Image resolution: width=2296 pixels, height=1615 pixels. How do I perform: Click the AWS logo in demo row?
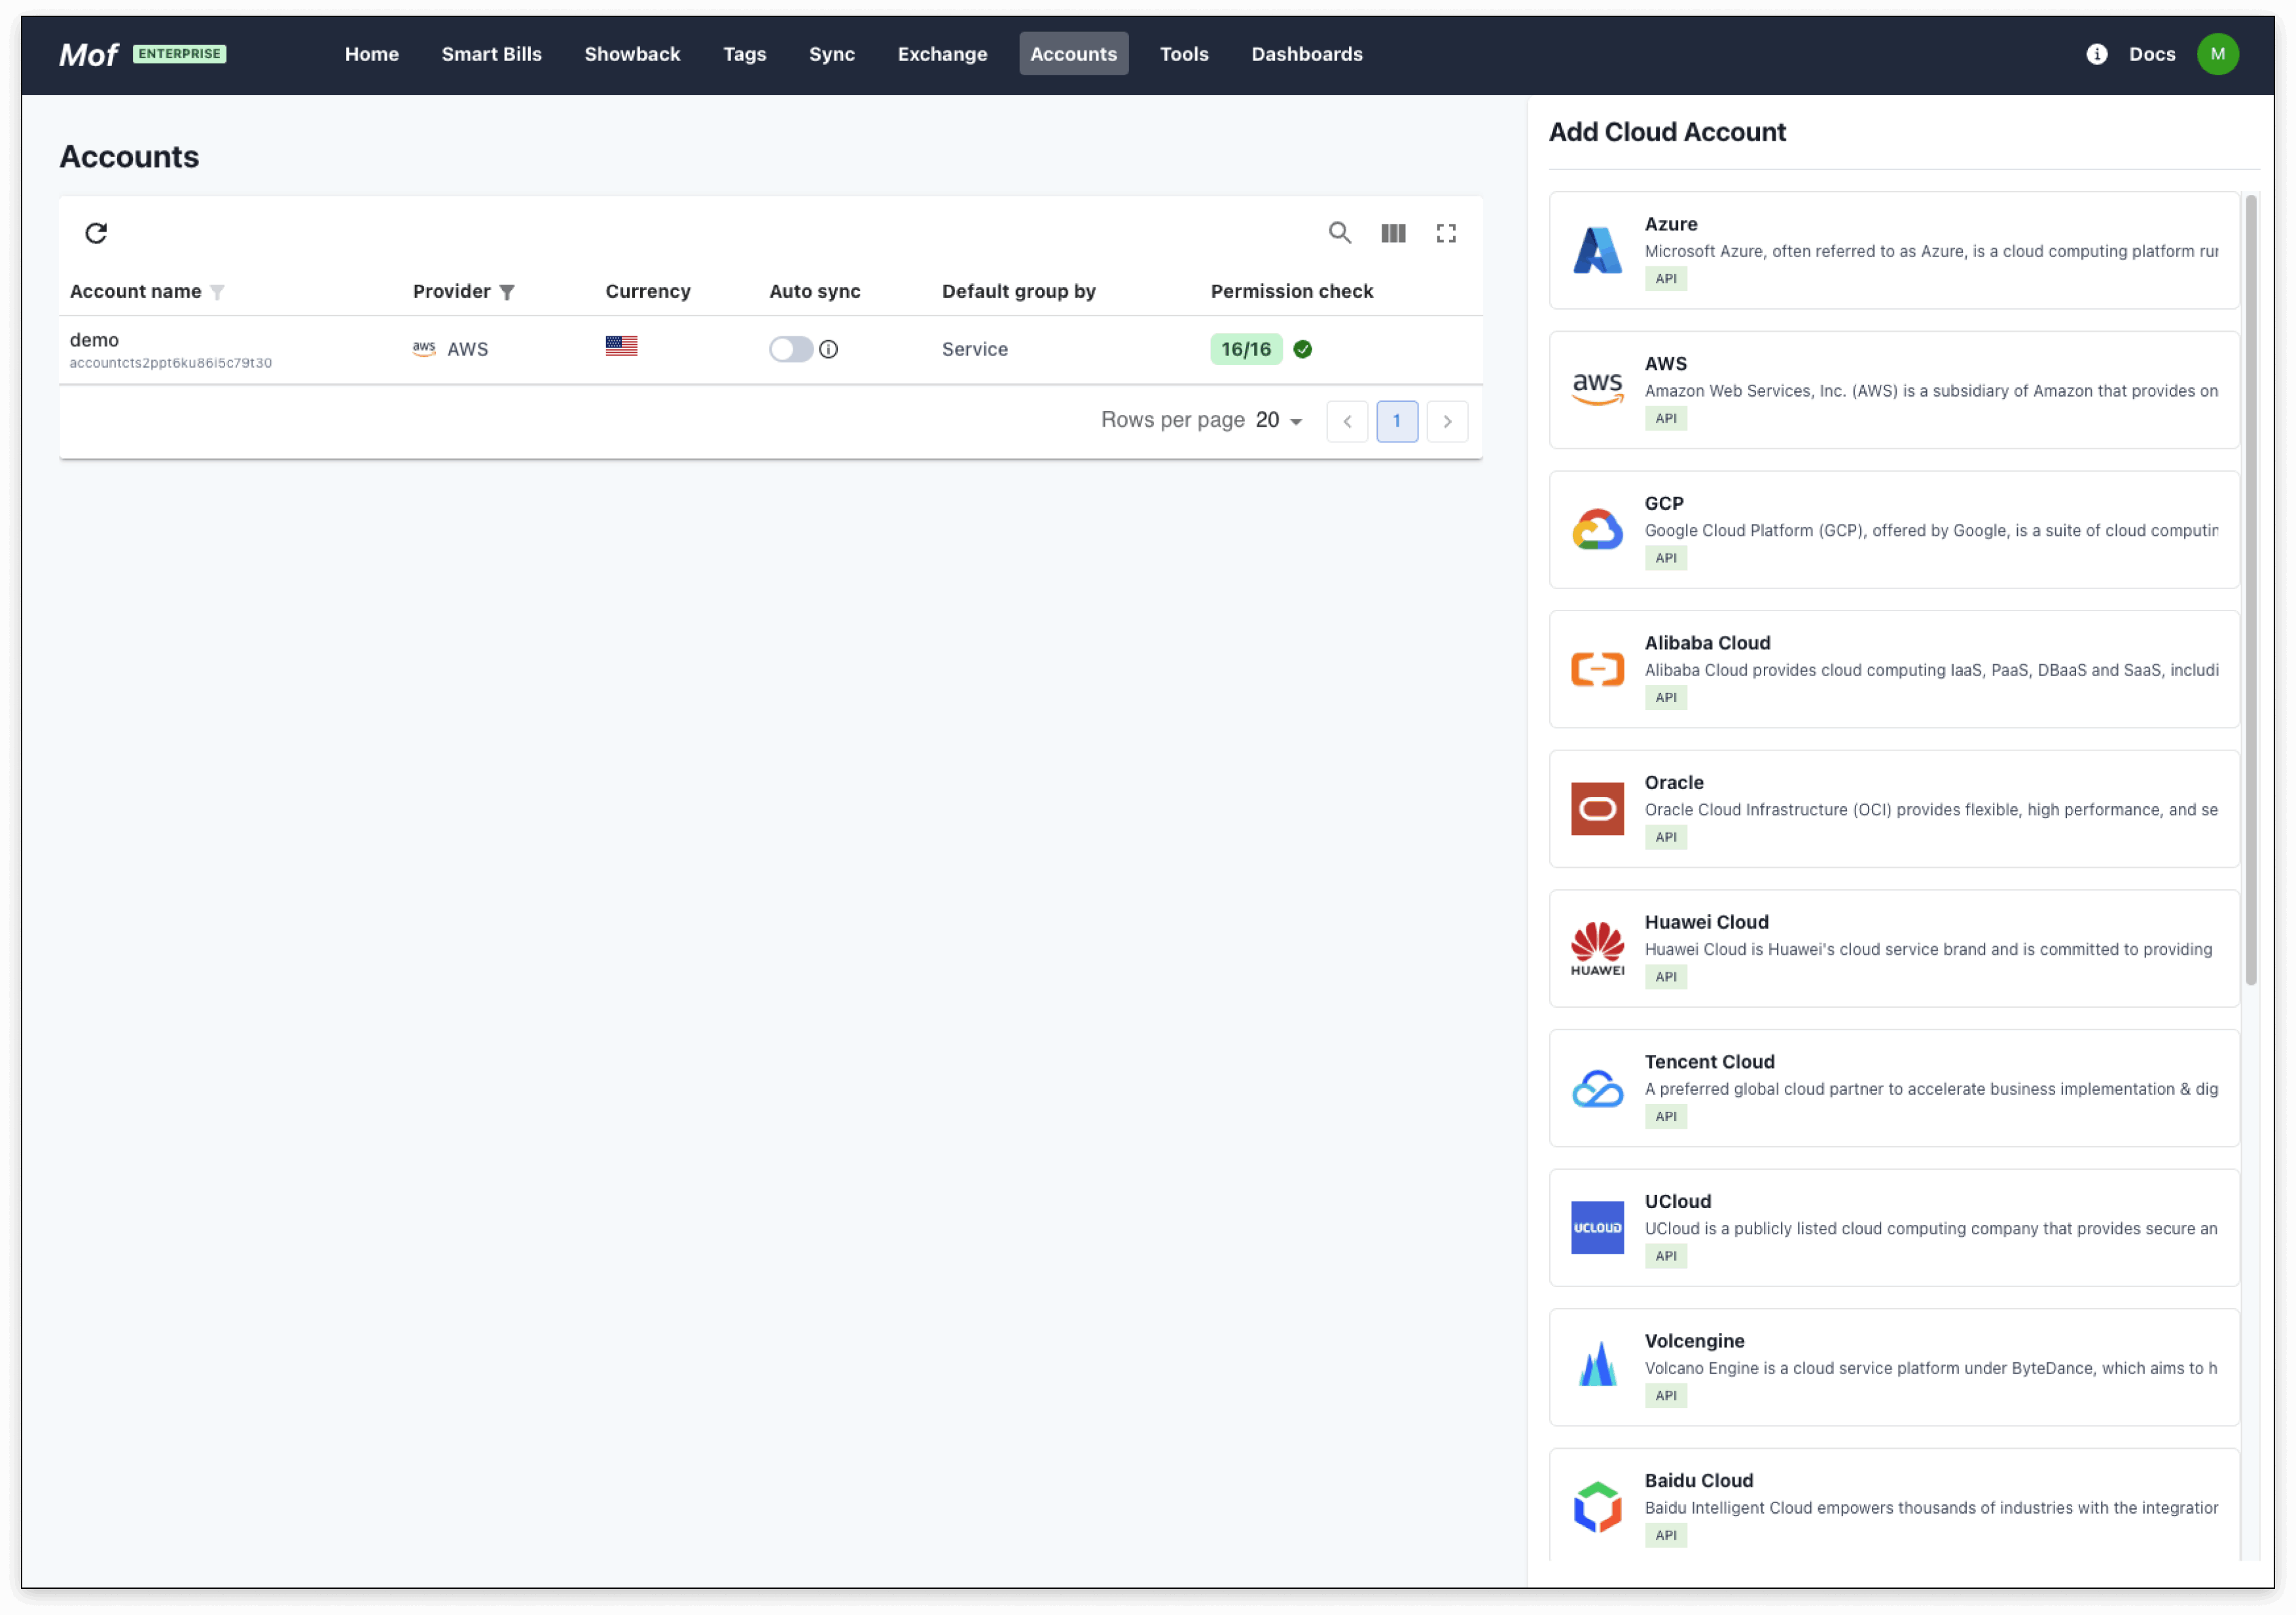tap(424, 349)
